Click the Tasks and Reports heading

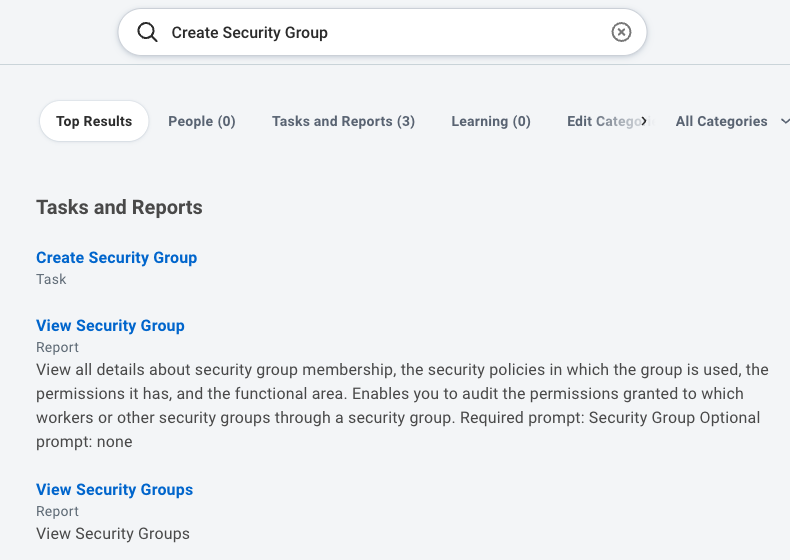click(119, 207)
